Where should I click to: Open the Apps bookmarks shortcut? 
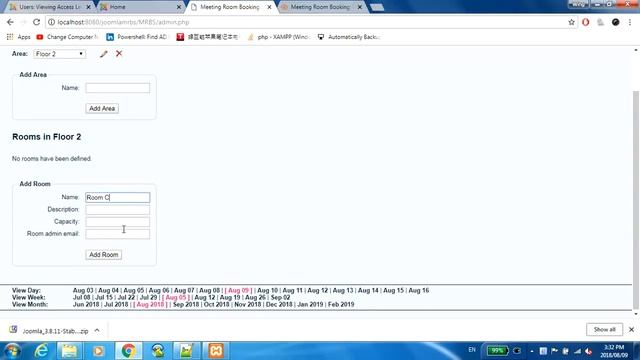pos(18,37)
